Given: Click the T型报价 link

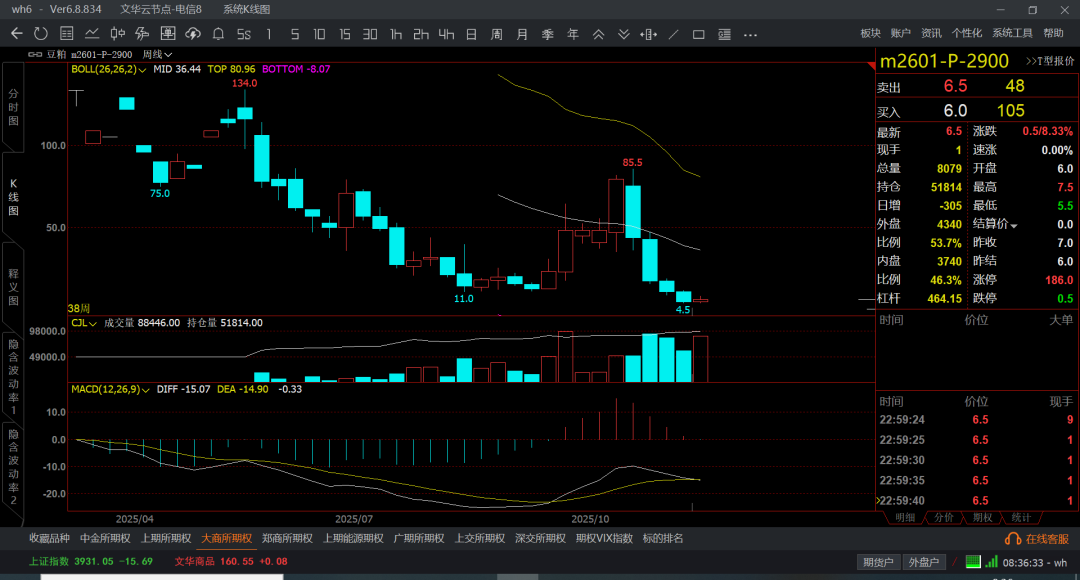Looking at the screenshot, I should (x=1049, y=61).
